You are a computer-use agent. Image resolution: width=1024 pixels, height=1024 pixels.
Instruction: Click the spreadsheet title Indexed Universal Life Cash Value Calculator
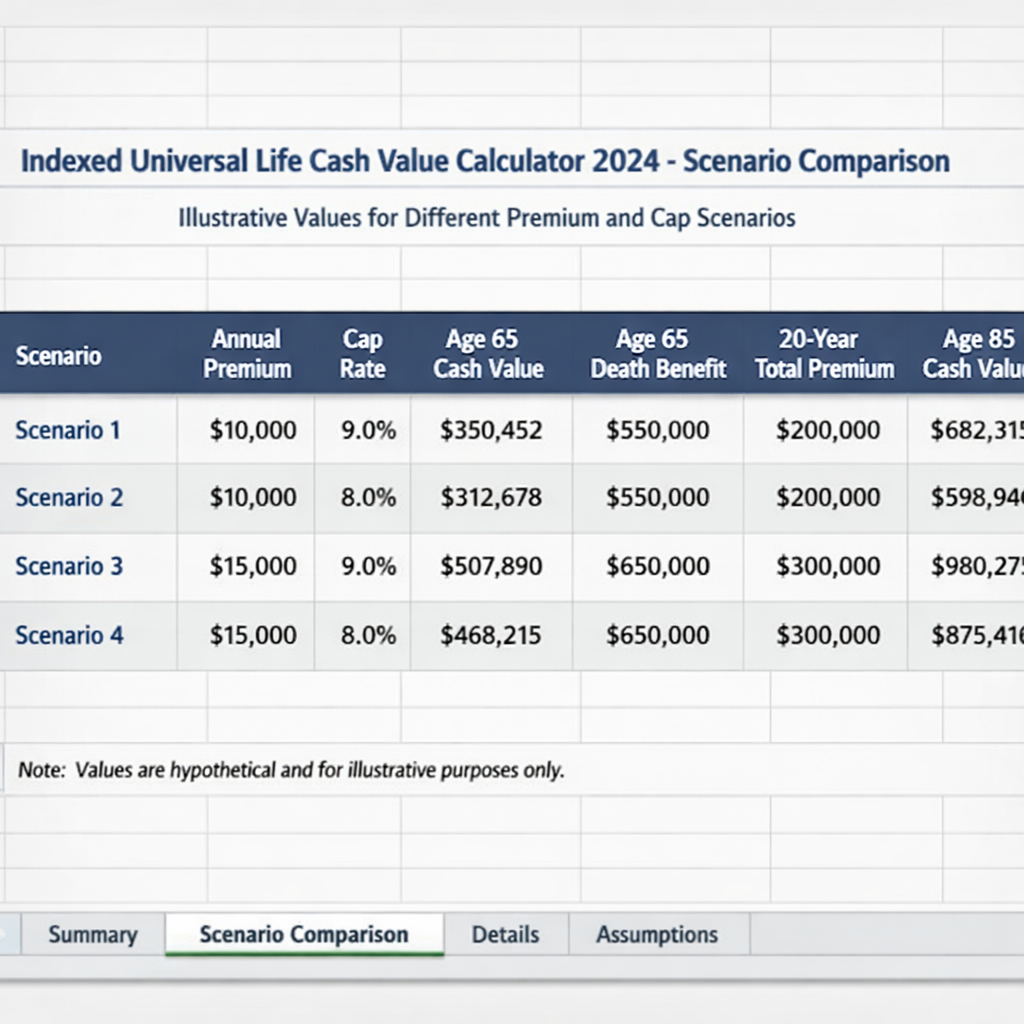[485, 161]
